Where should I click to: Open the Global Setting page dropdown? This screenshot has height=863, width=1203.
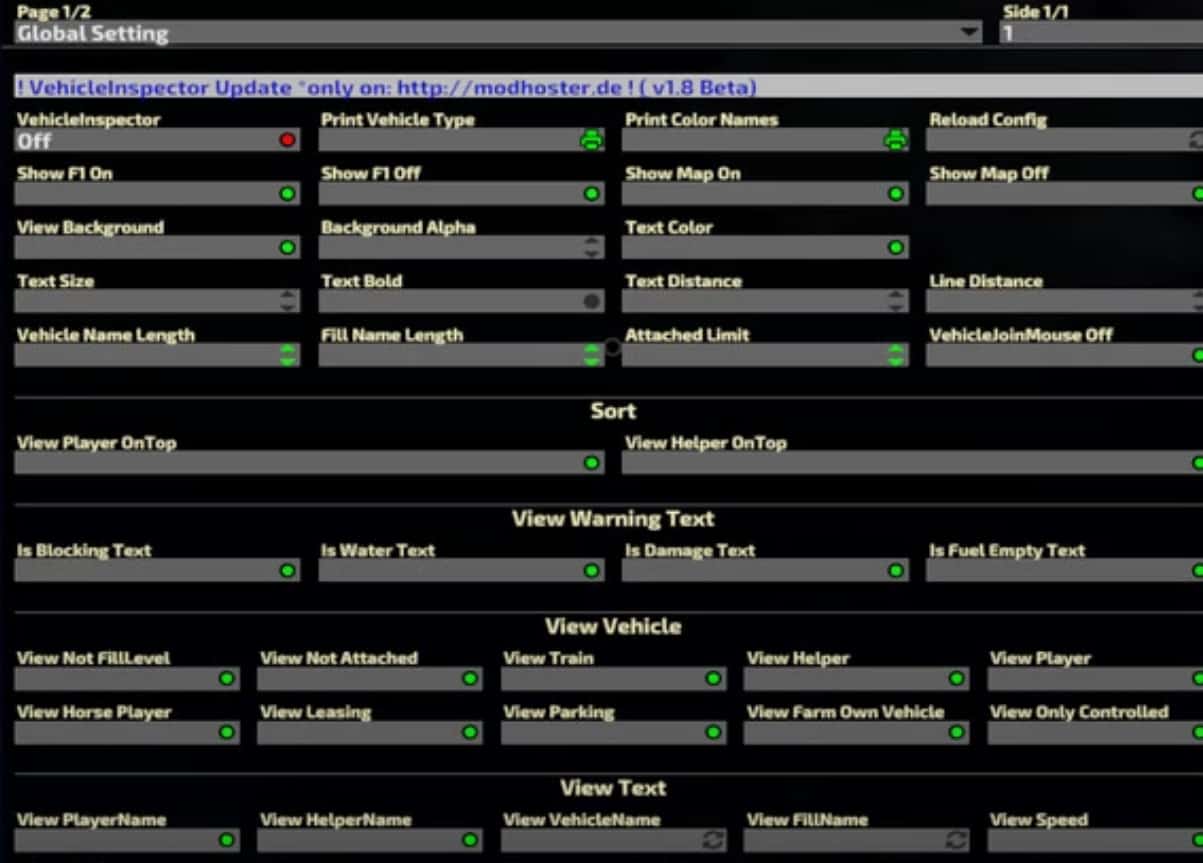(969, 33)
